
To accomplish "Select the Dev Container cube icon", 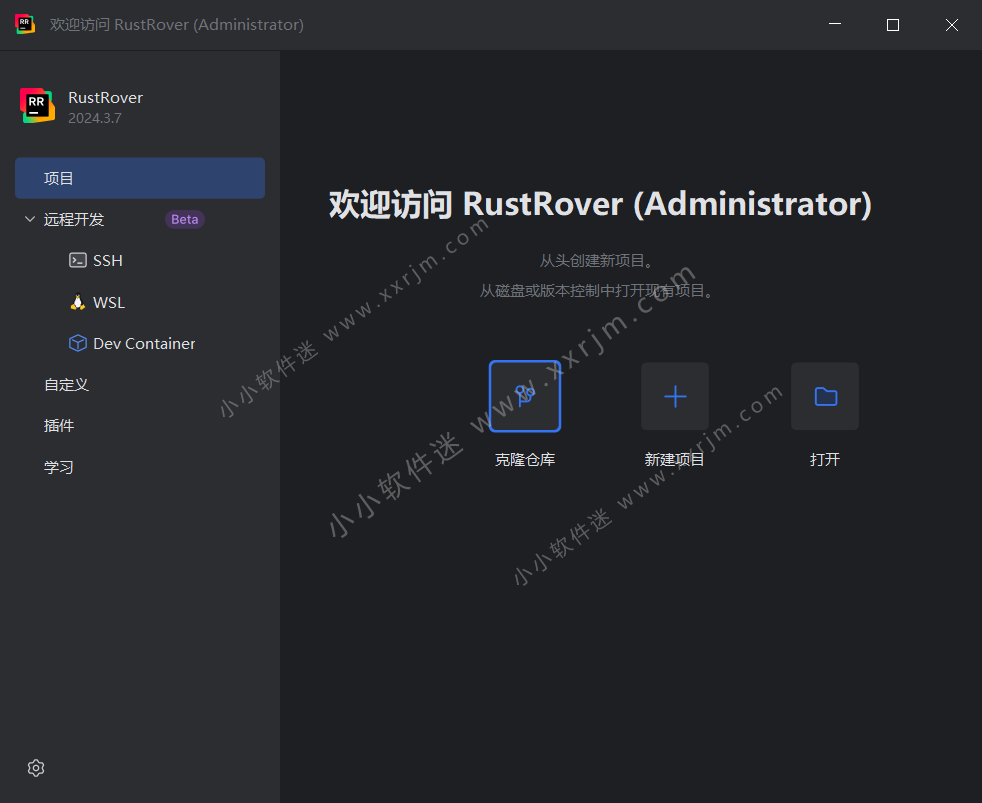I will [78, 343].
